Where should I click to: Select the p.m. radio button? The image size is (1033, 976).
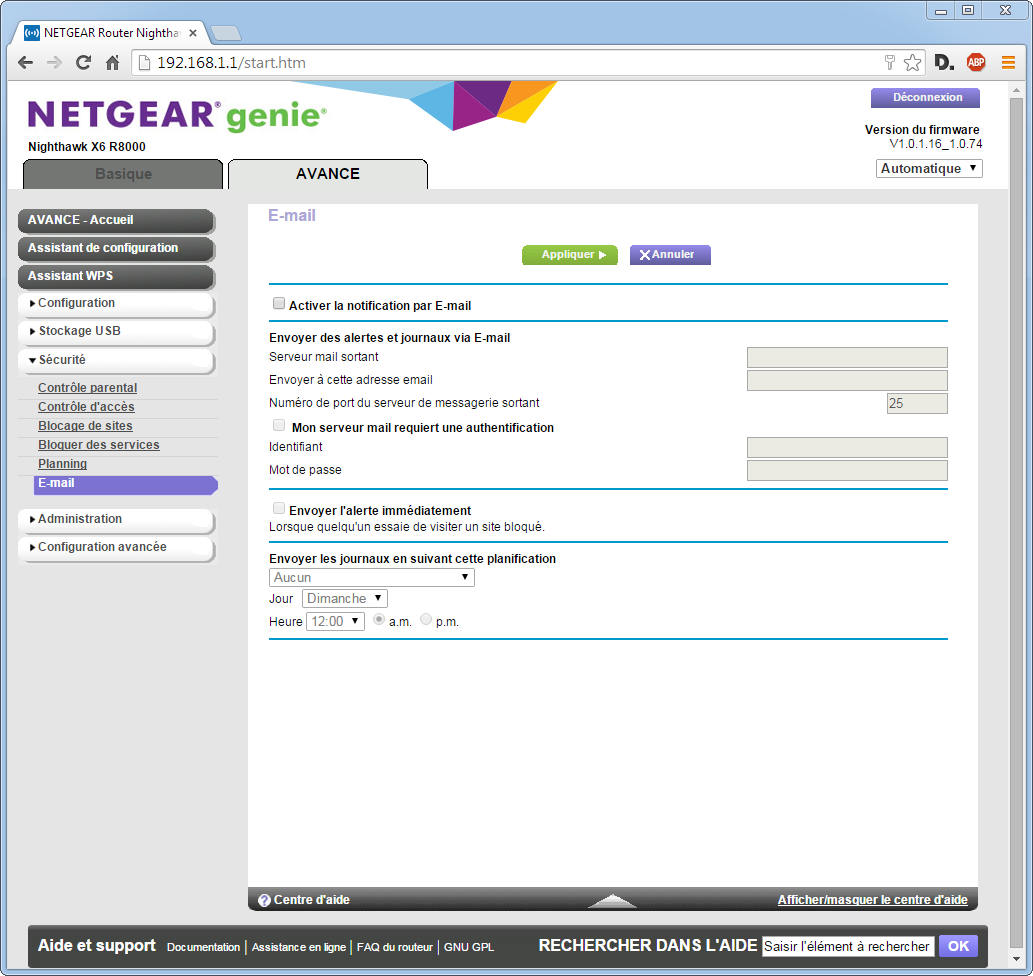(x=427, y=620)
